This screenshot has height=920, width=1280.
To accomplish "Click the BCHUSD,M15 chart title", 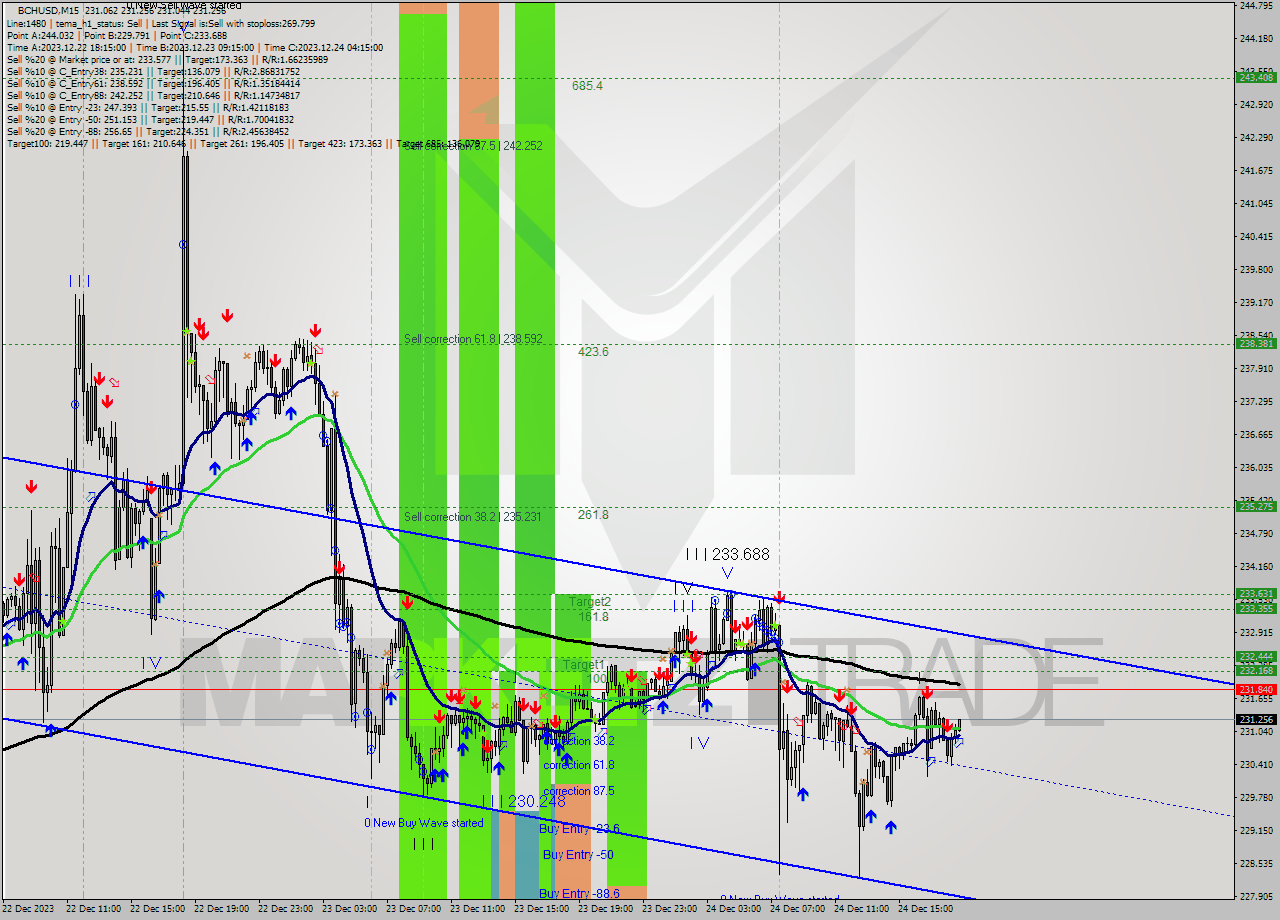I will [x=50, y=10].
